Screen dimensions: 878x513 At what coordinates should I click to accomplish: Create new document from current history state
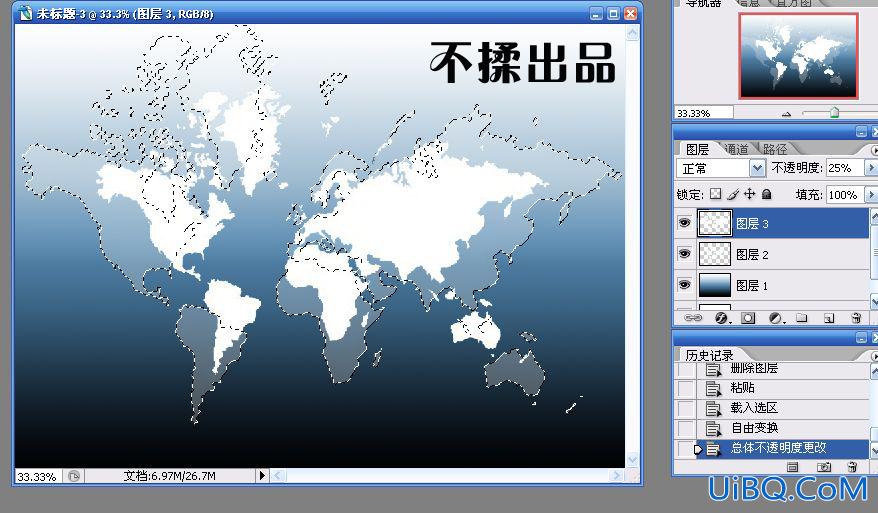[792, 467]
